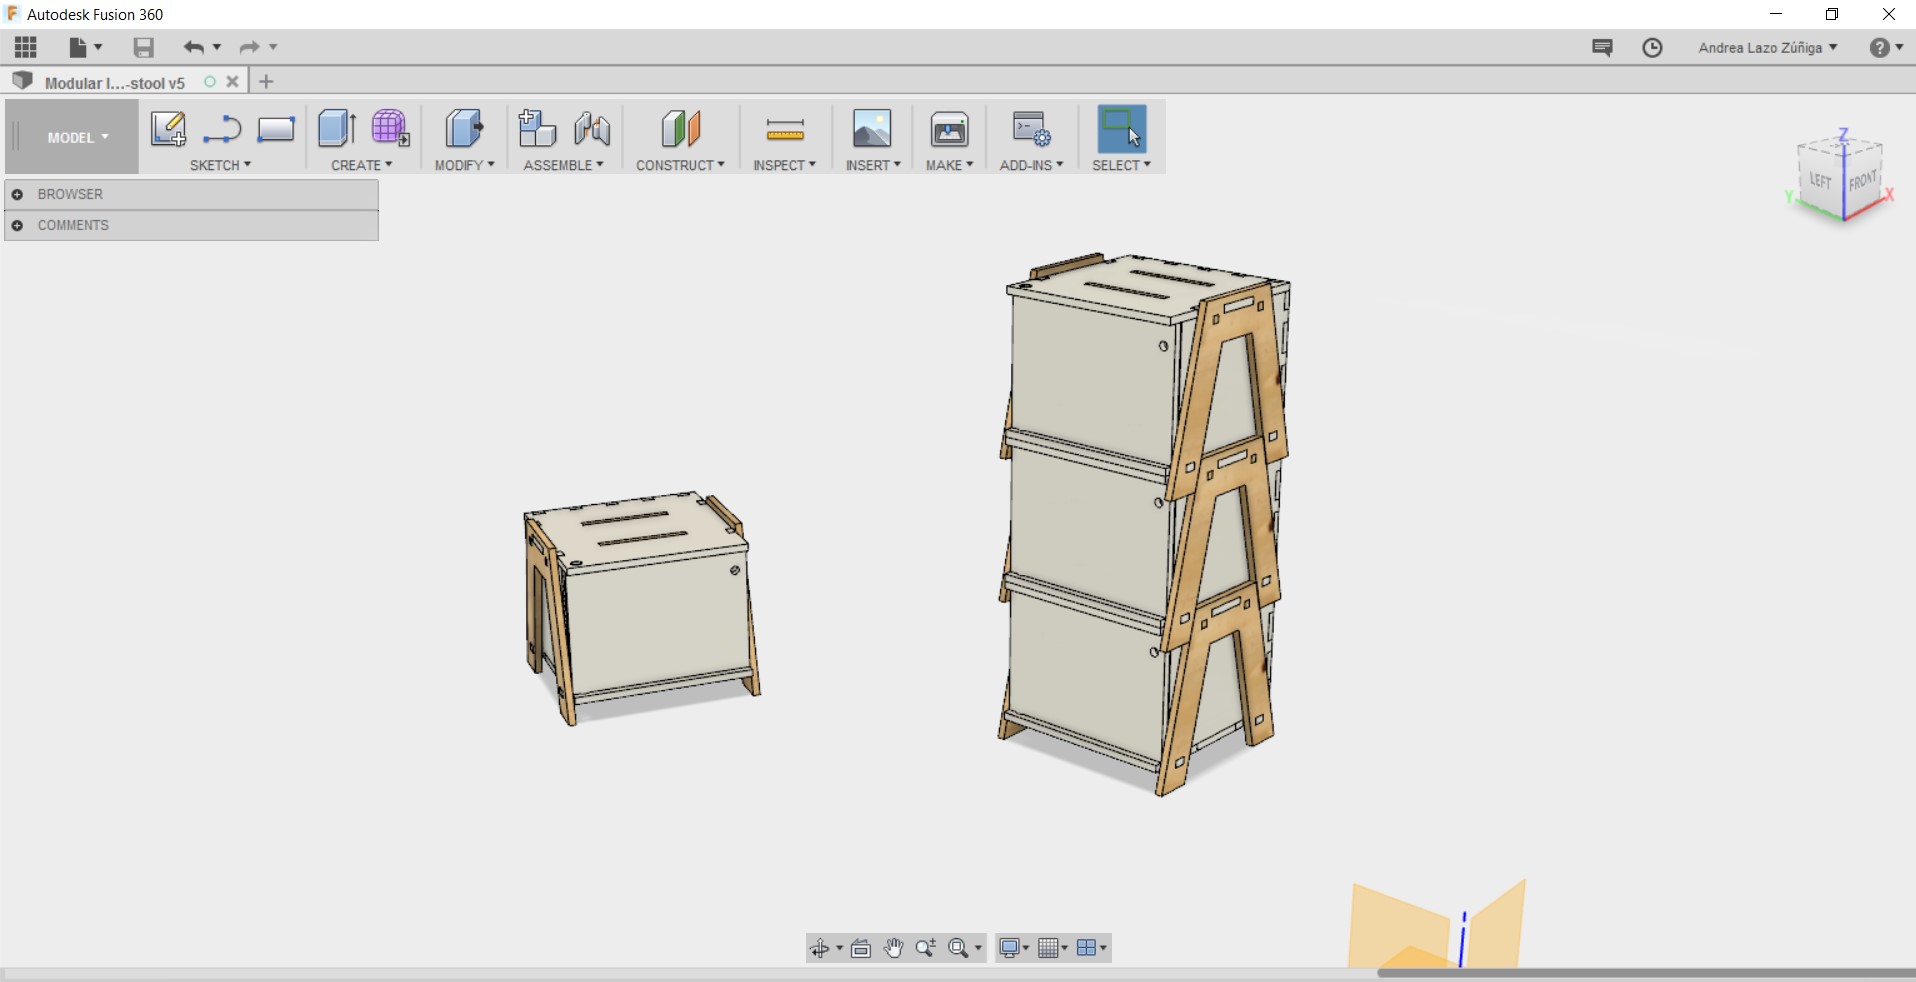Close the Autodesk Fusion 360 window
The image size is (1916, 982).
(x=1889, y=14)
